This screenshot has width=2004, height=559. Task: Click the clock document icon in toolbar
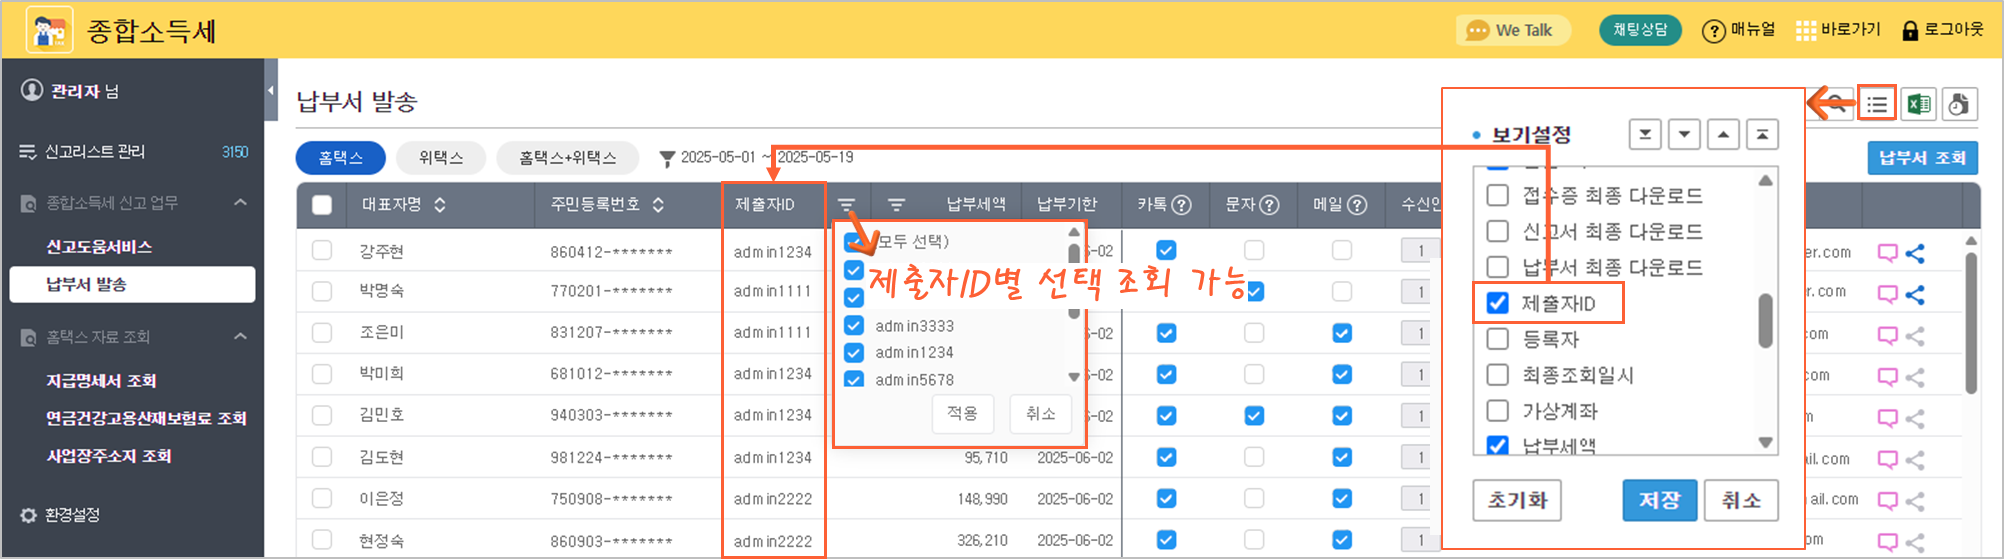click(x=1959, y=104)
